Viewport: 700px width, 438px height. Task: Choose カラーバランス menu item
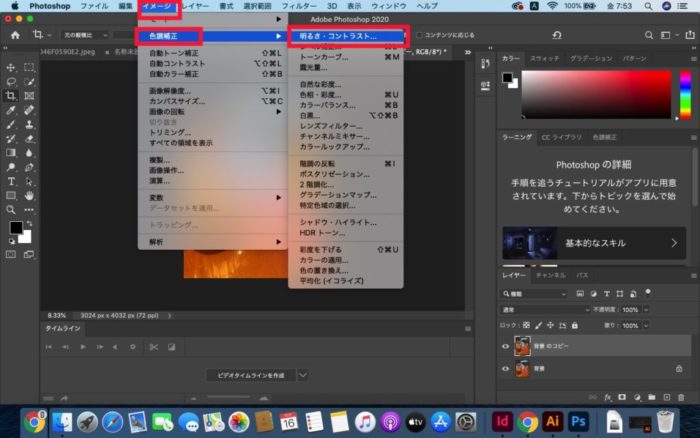click(346, 105)
